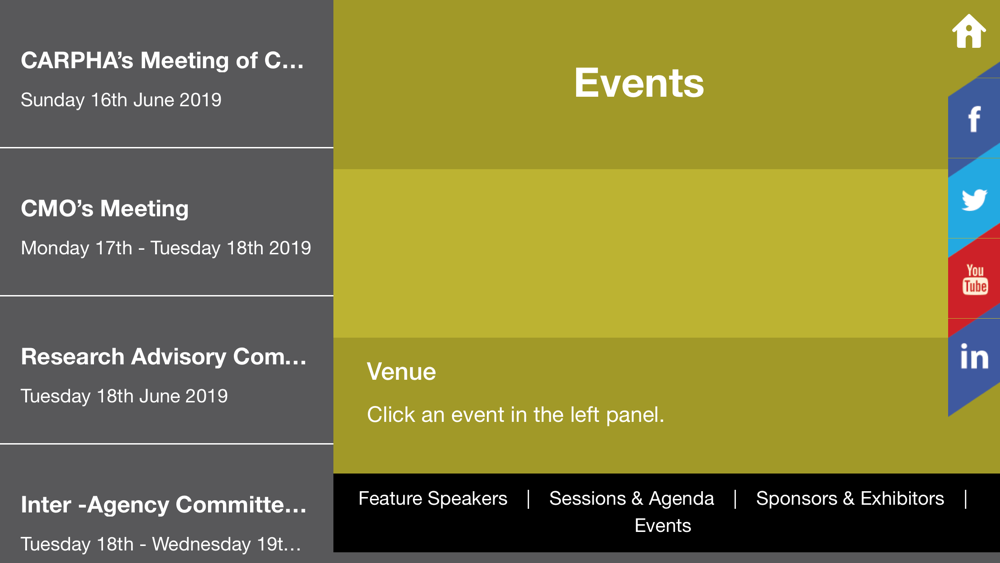Click the empty yellow banner above Venue
This screenshot has height=563, width=1000.
click(640, 253)
